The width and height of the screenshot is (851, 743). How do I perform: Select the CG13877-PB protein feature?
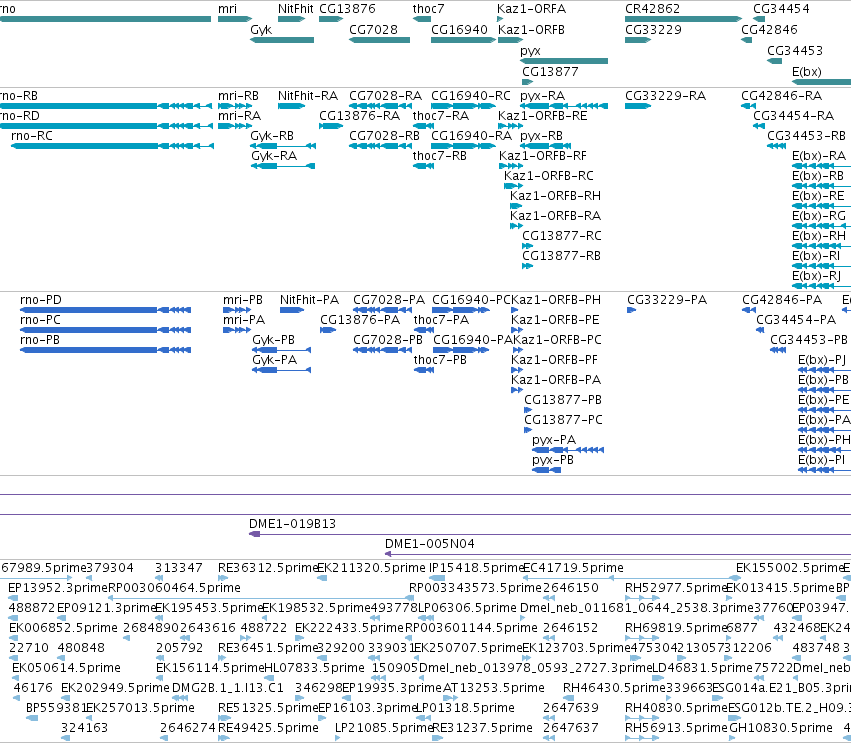528,410
